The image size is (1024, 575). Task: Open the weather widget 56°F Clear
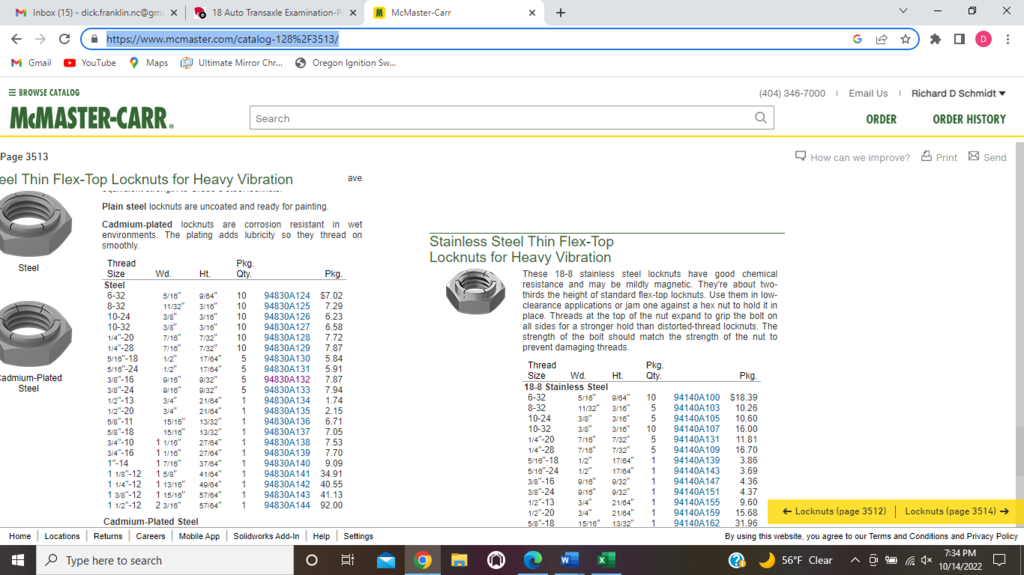pos(795,560)
